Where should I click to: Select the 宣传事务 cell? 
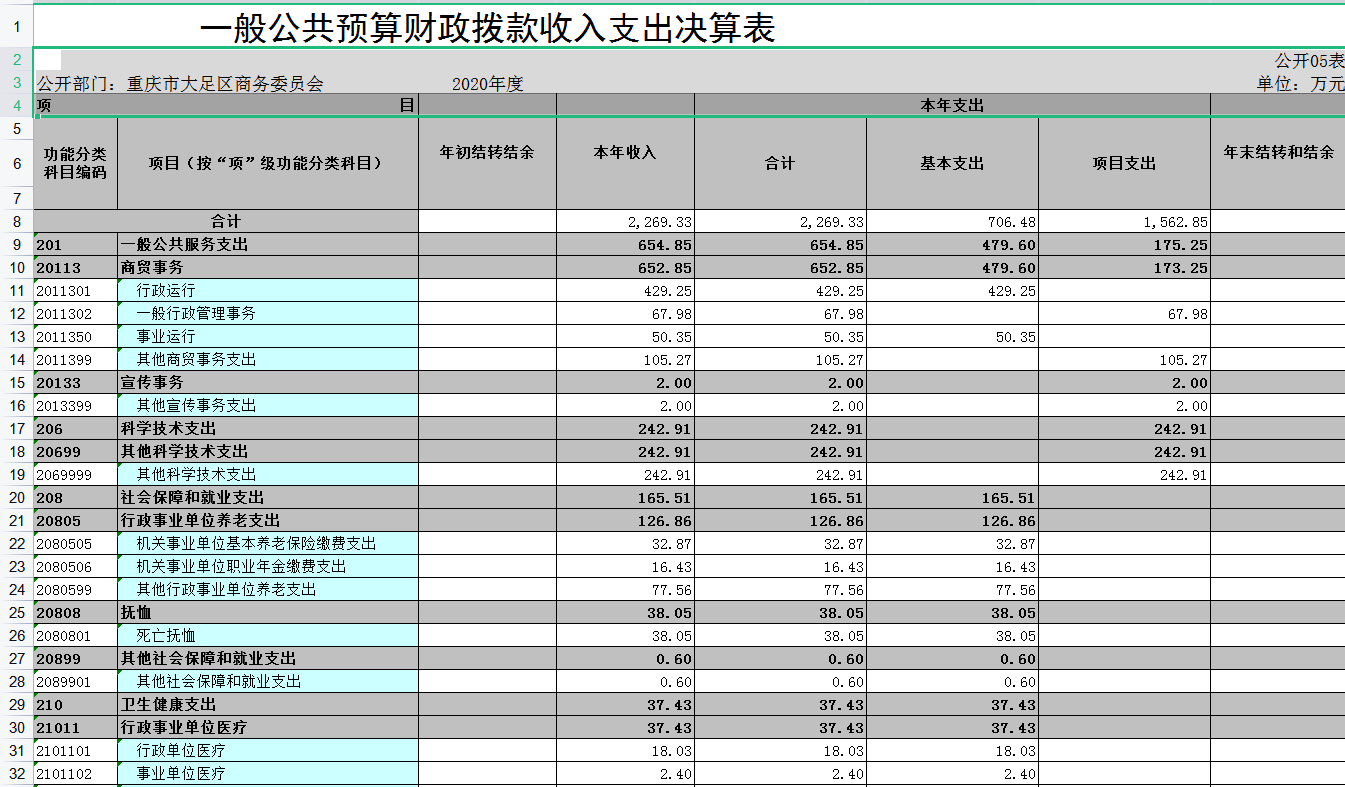[x=267, y=382]
